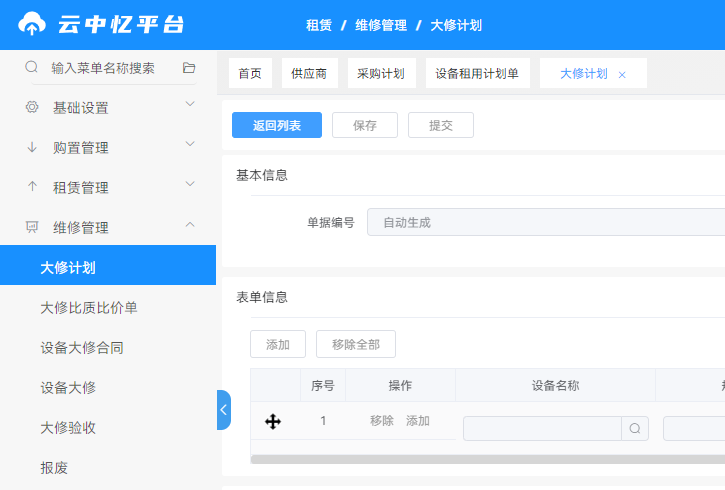Click the 表单信息 section title

262,297
